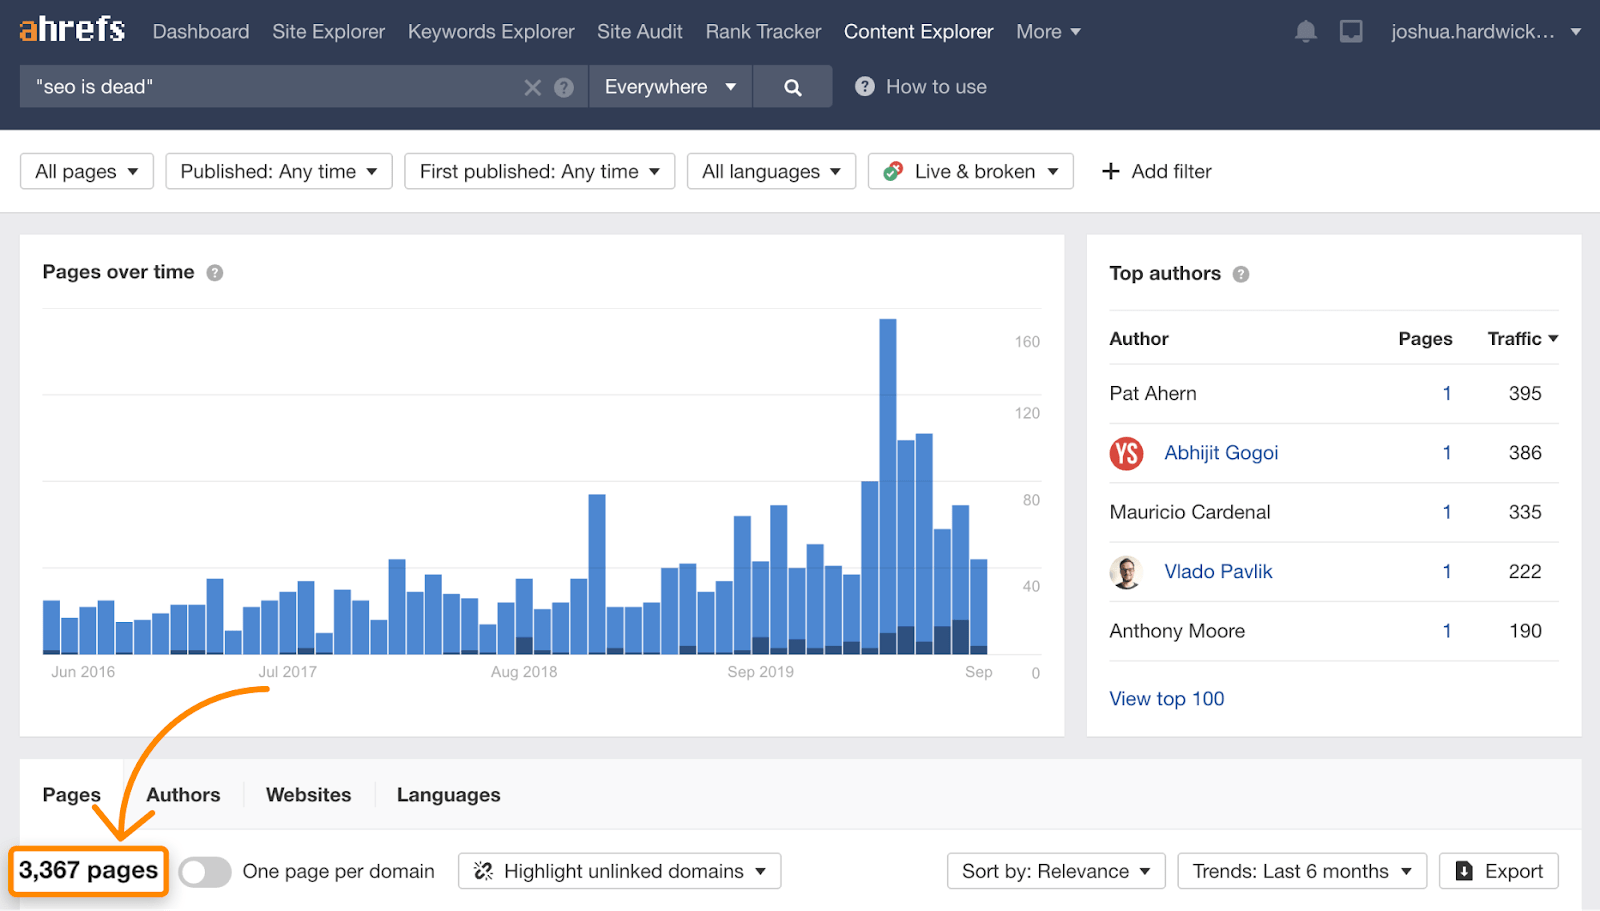Screen dimensions: 1600x911
Task: Clear the search query with X icon
Action: 532,88
